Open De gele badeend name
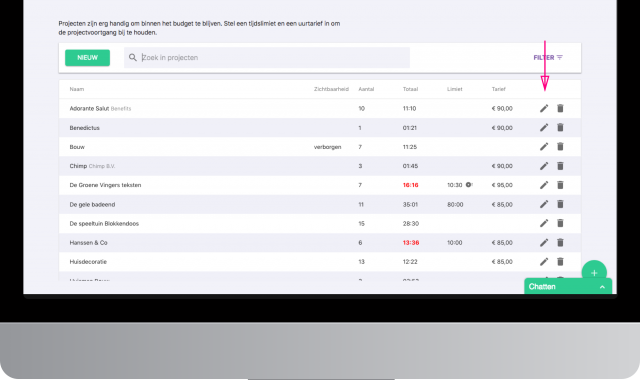The height and width of the screenshot is (380, 640). click(x=92, y=204)
